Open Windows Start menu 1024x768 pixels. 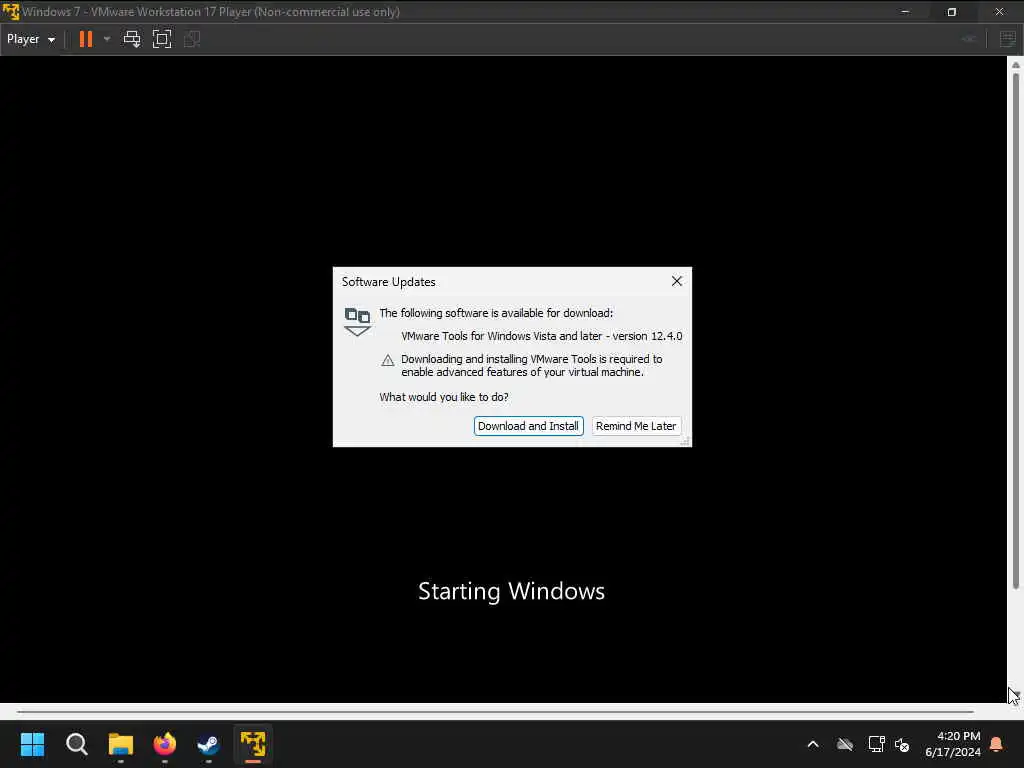pyautogui.click(x=33, y=744)
